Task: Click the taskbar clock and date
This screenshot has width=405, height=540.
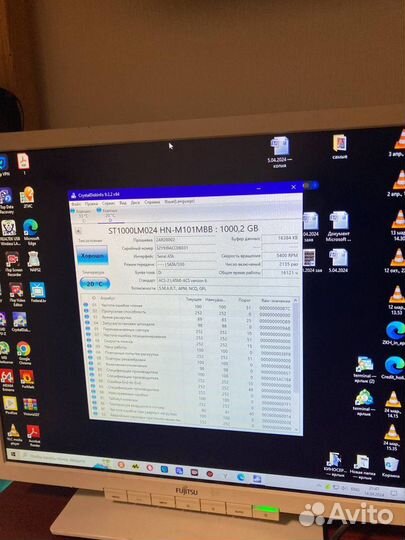Action: (x=374, y=491)
